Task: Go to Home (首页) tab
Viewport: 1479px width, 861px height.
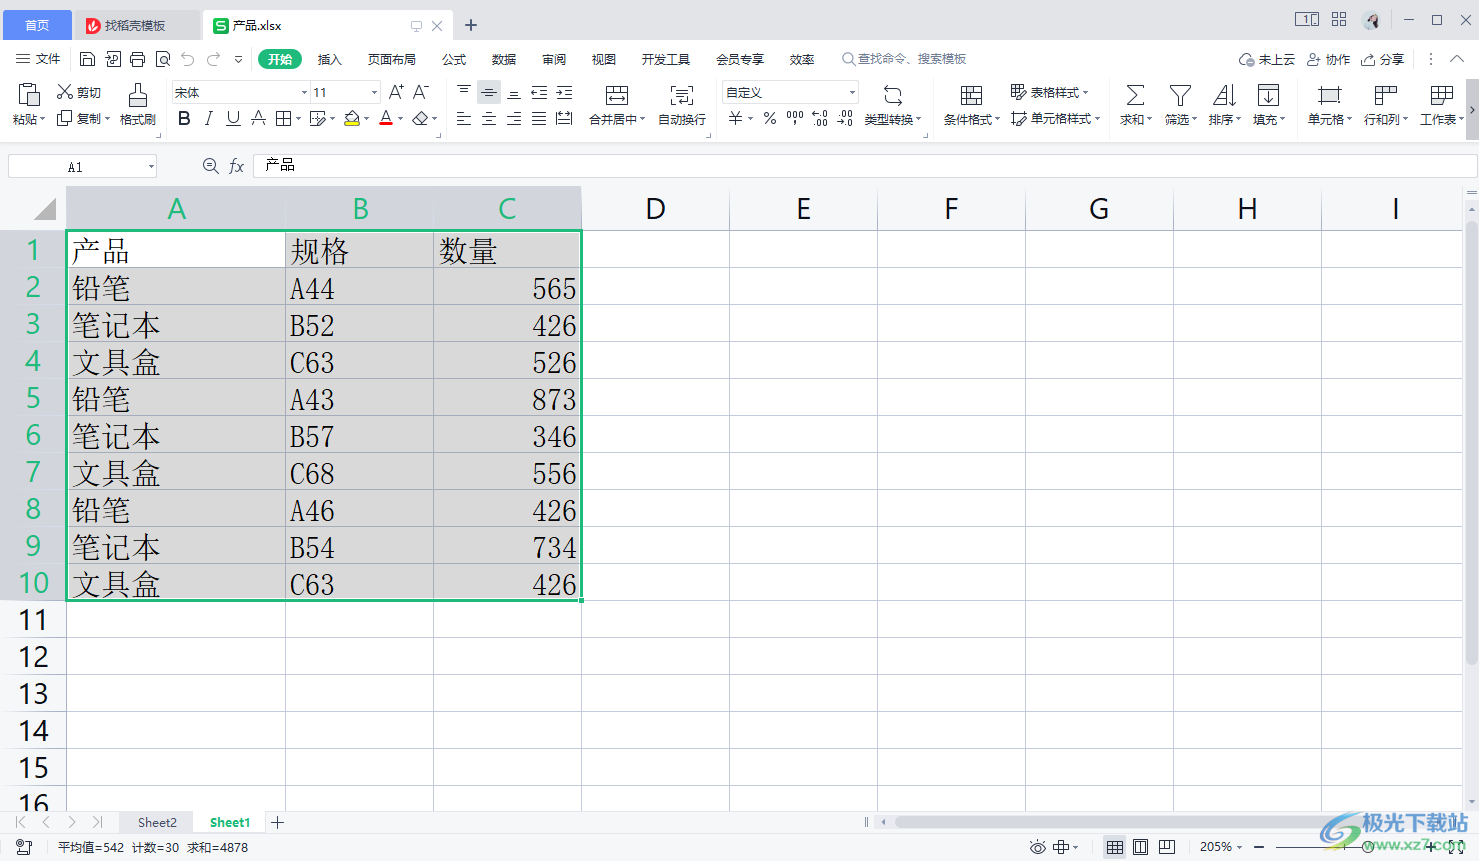Action: click(36, 25)
